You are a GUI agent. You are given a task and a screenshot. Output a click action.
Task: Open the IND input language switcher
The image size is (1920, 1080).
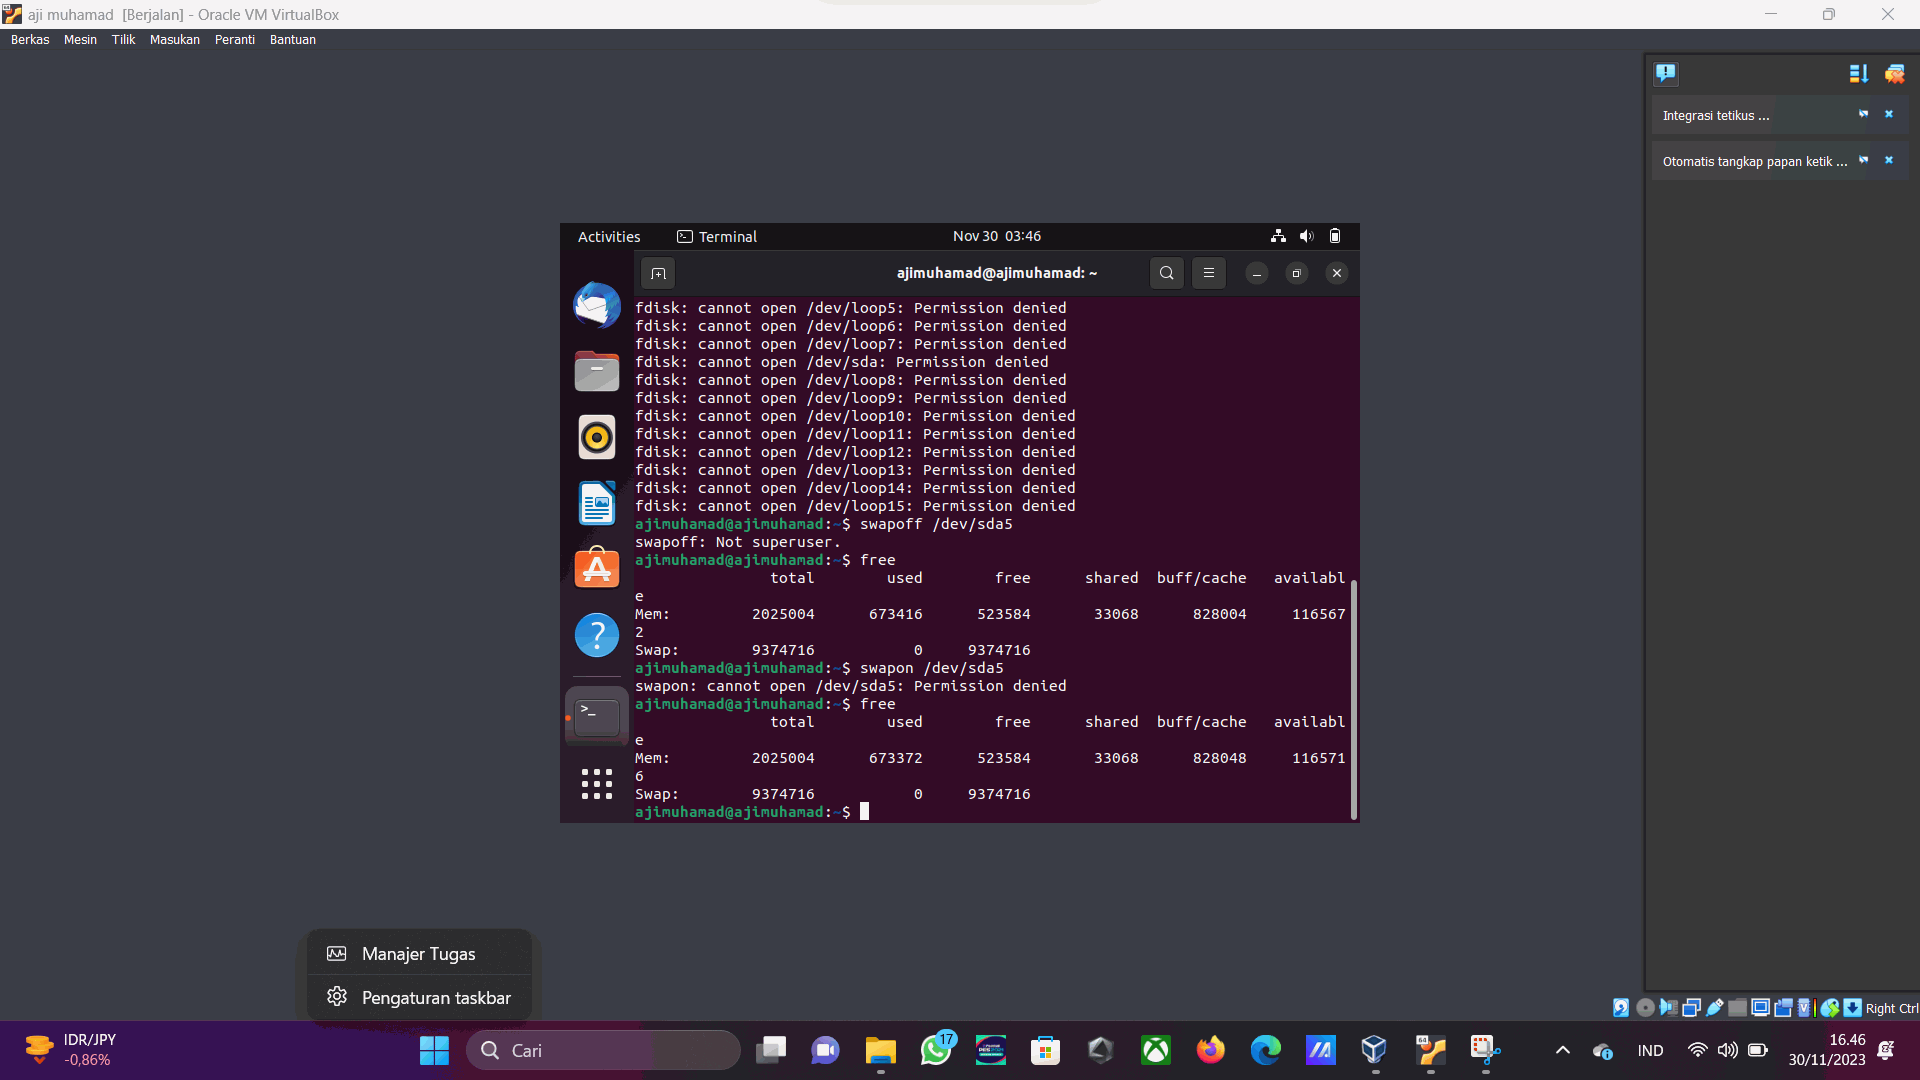tap(1651, 1050)
